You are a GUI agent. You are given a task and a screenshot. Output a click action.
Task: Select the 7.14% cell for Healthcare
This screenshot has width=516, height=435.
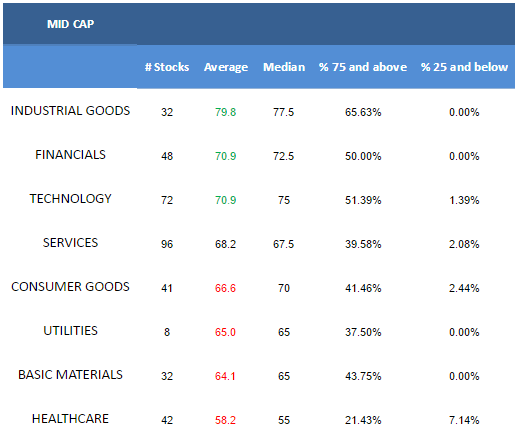pyautogui.click(x=464, y=420)
